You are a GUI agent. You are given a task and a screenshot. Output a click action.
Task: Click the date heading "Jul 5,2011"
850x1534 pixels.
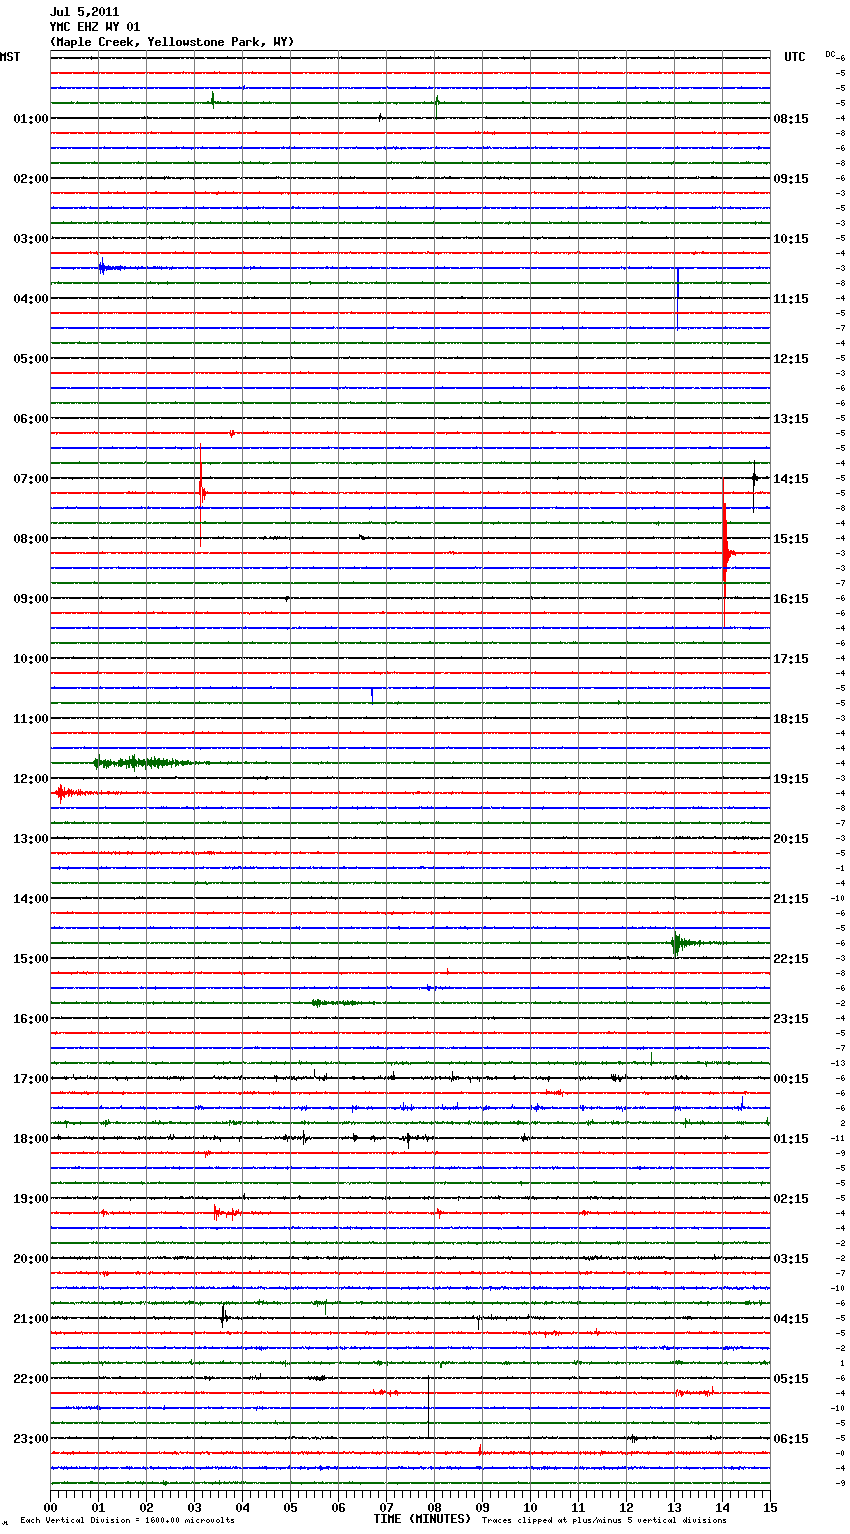tap(84, 12)
